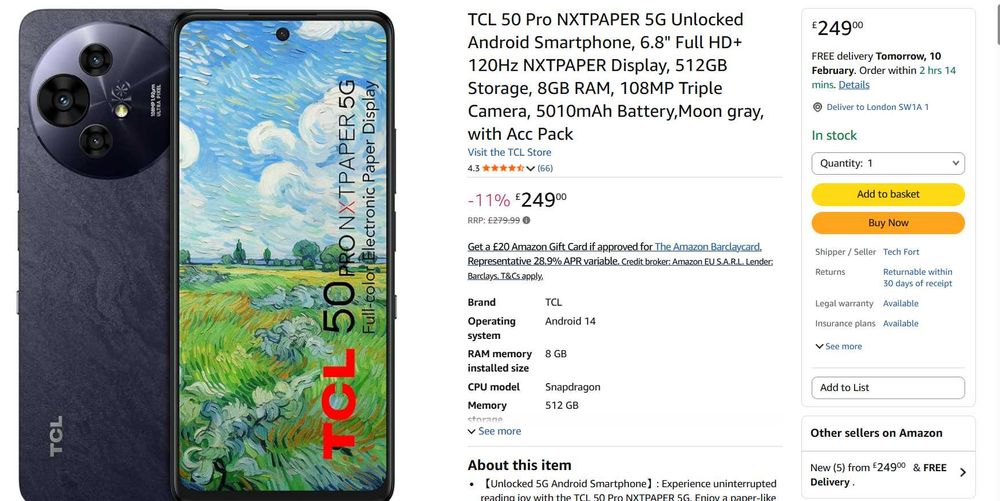1000x501 pixels.
Task: Expand See more under seller details
Action: point(839,347)
